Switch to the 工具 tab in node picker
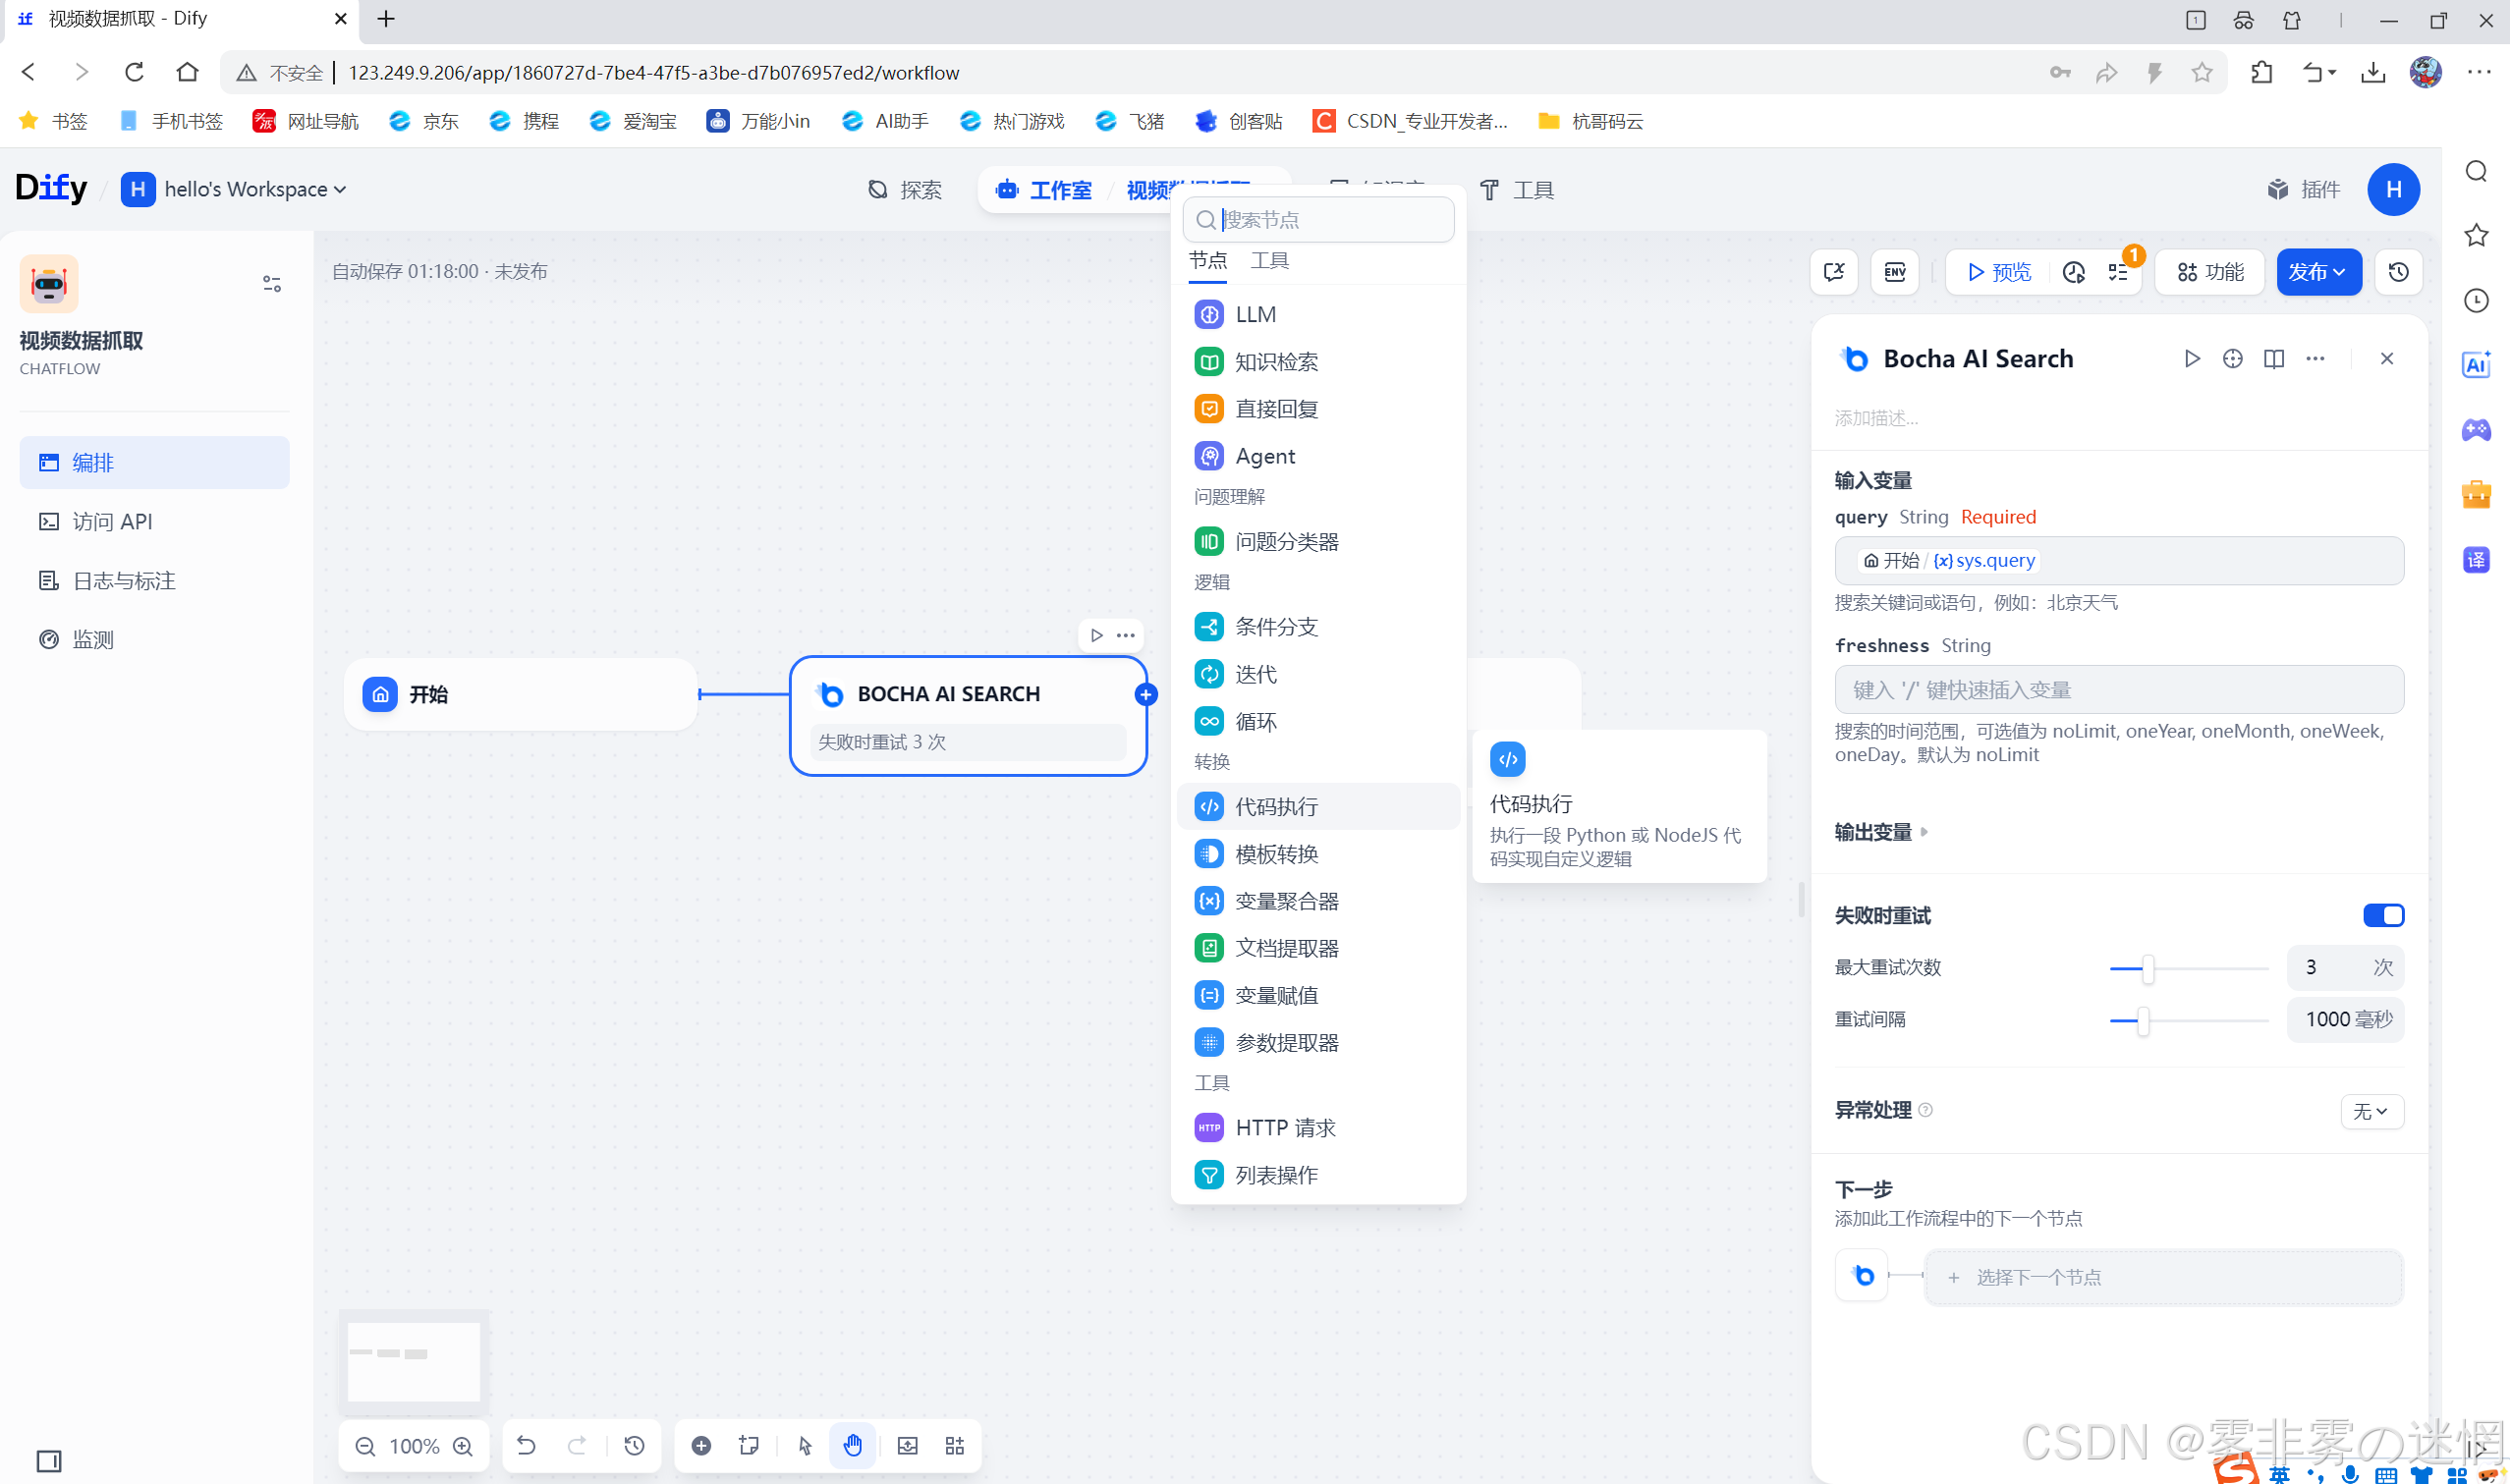Viewport: 2510px width, 1484px height. point(1269,260)
